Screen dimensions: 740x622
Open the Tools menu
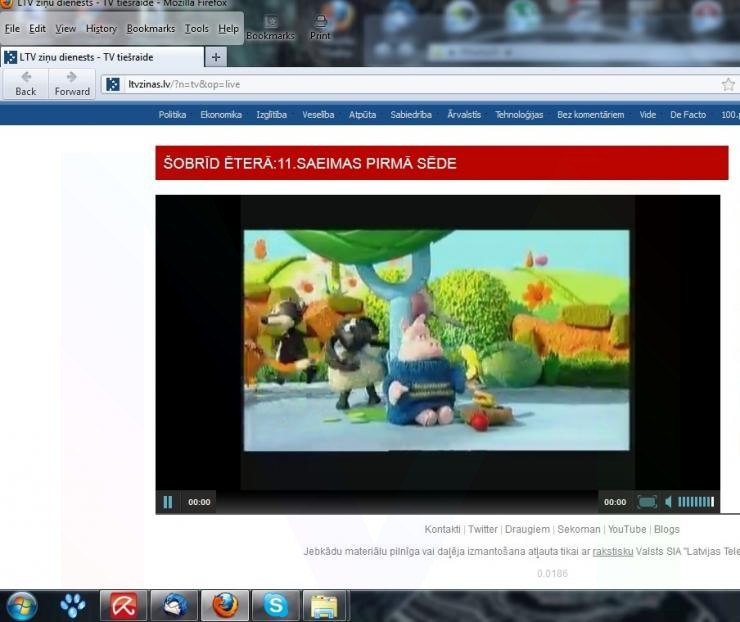(197, 29)
